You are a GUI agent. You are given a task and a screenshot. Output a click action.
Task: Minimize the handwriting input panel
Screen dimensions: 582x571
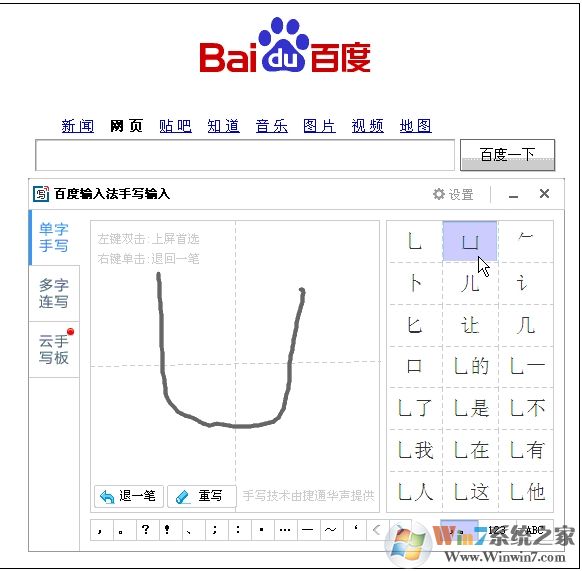click(513, 195)
